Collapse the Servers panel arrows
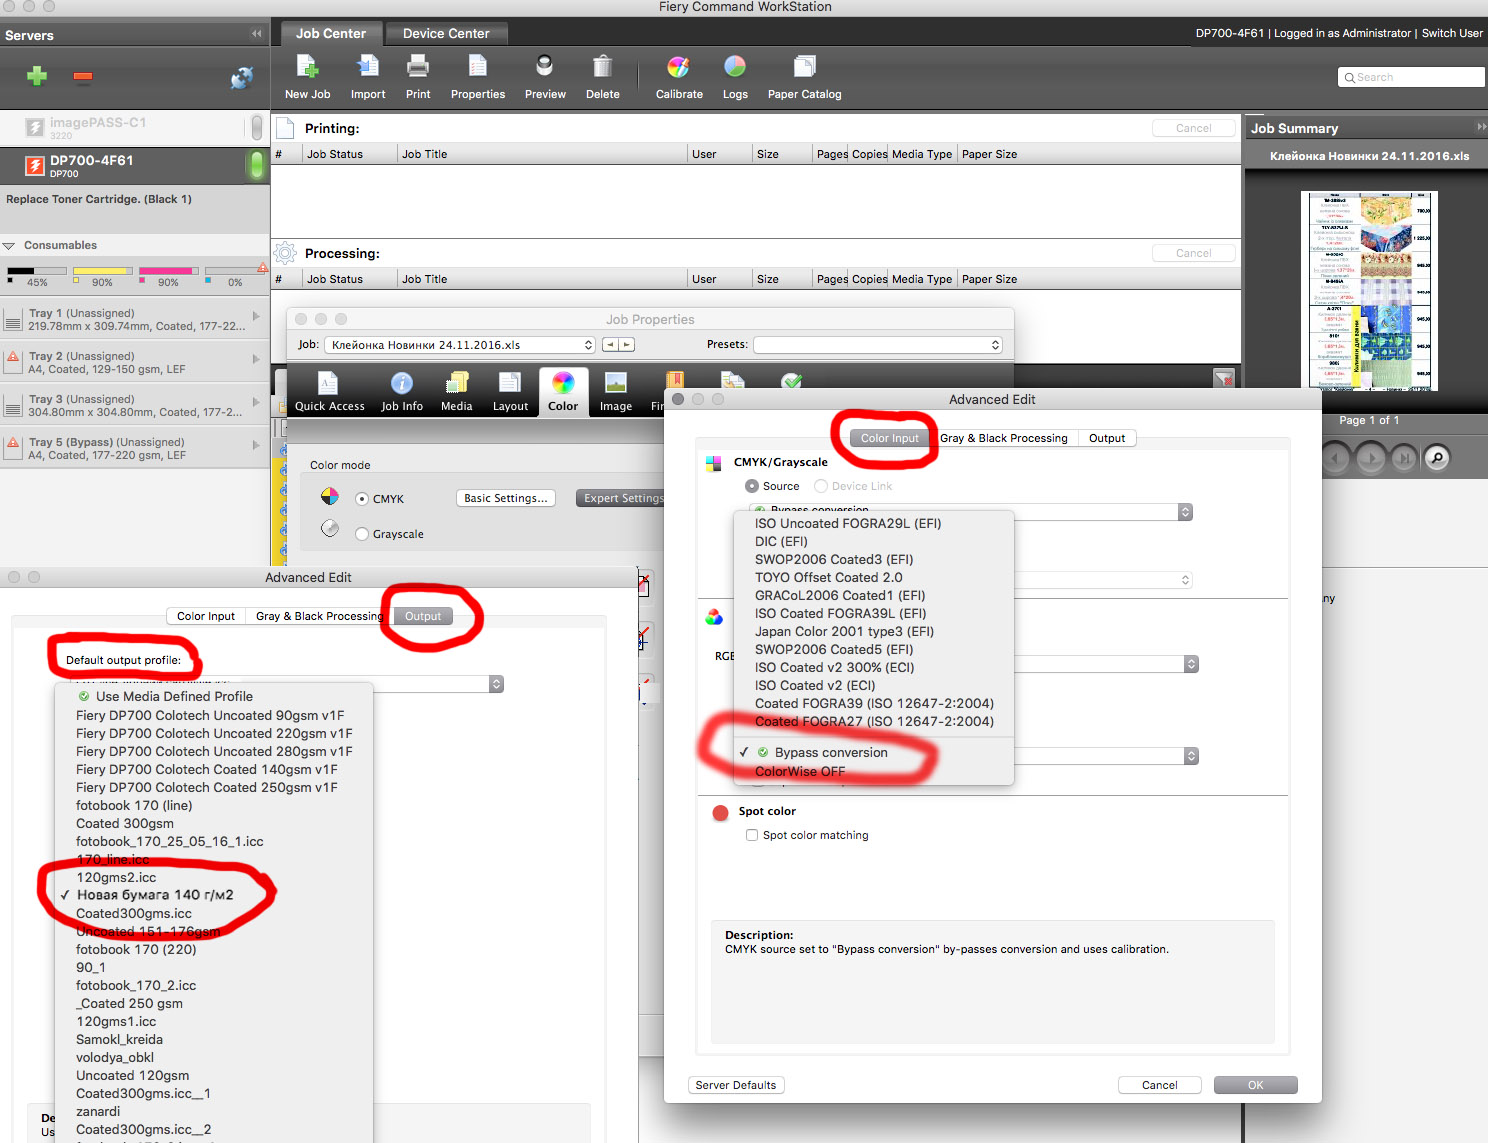This screenshot has width=1488, height=1143. [257, 34]
